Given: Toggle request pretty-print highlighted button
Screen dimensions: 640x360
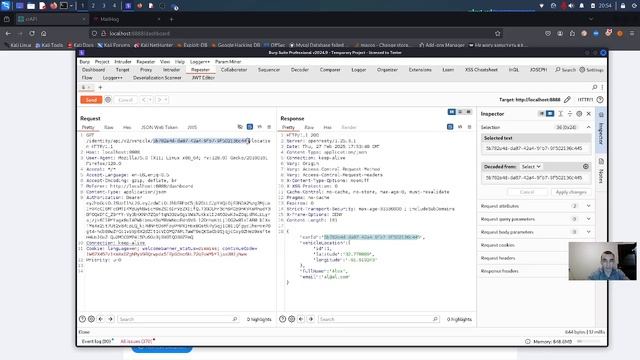Looking at the screenshot, I should 250,127.
